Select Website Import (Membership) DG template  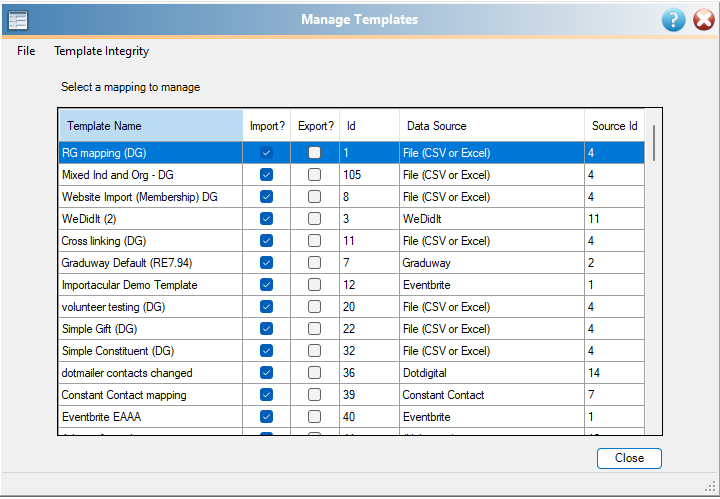click(x=151, y=196)
